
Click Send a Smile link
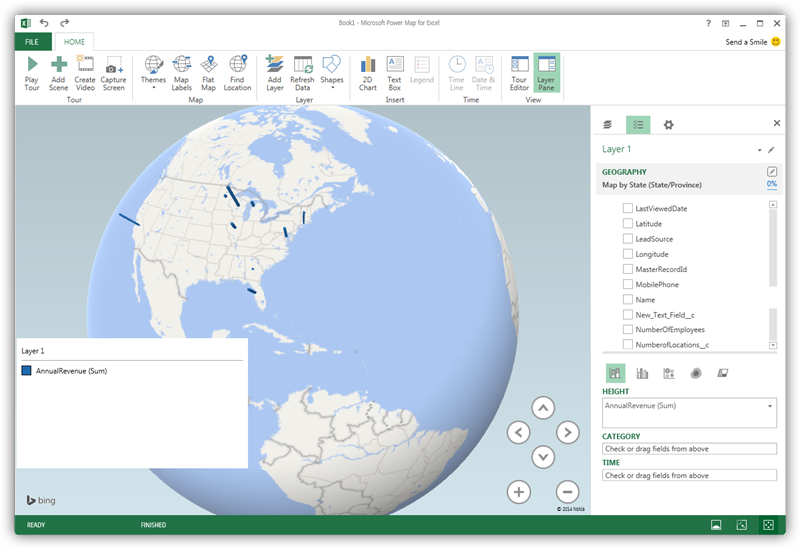pyautogui.click(x=746, y=42)
